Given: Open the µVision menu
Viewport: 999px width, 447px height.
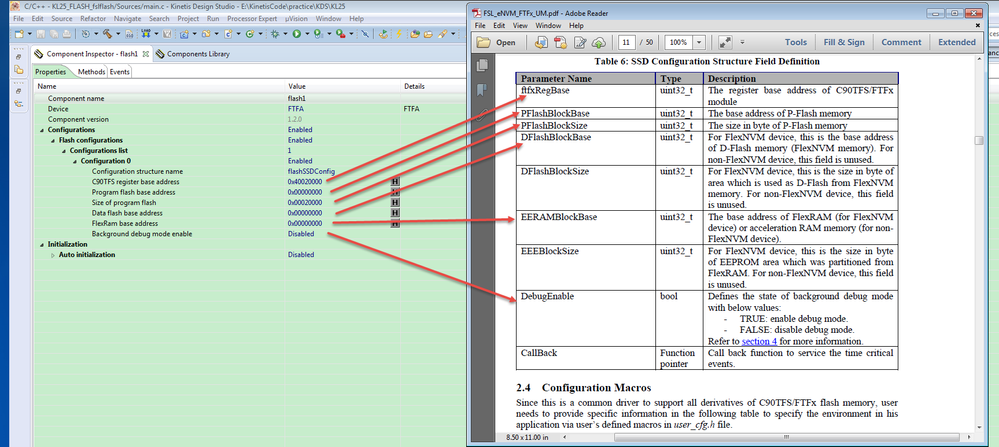Looking at the screenshot, I should [296, 19].
